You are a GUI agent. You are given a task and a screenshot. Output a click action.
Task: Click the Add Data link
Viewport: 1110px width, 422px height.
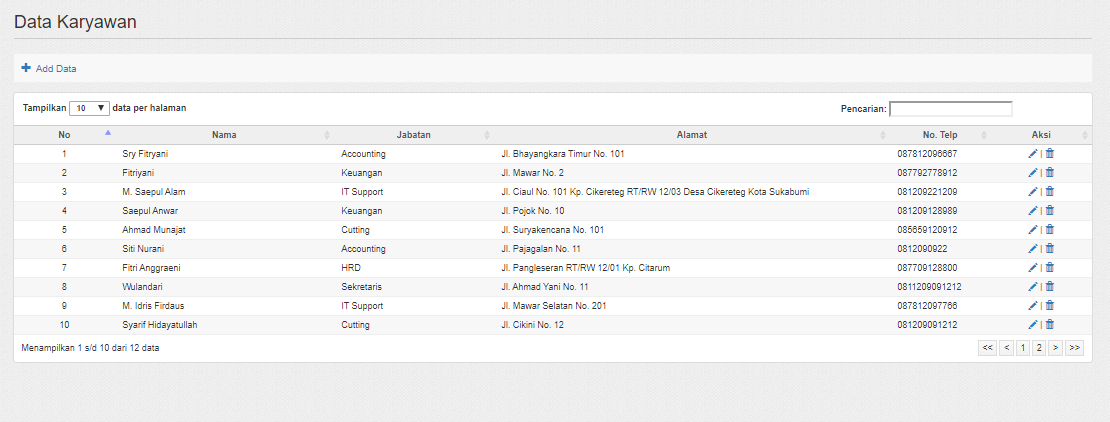point(56,69)
